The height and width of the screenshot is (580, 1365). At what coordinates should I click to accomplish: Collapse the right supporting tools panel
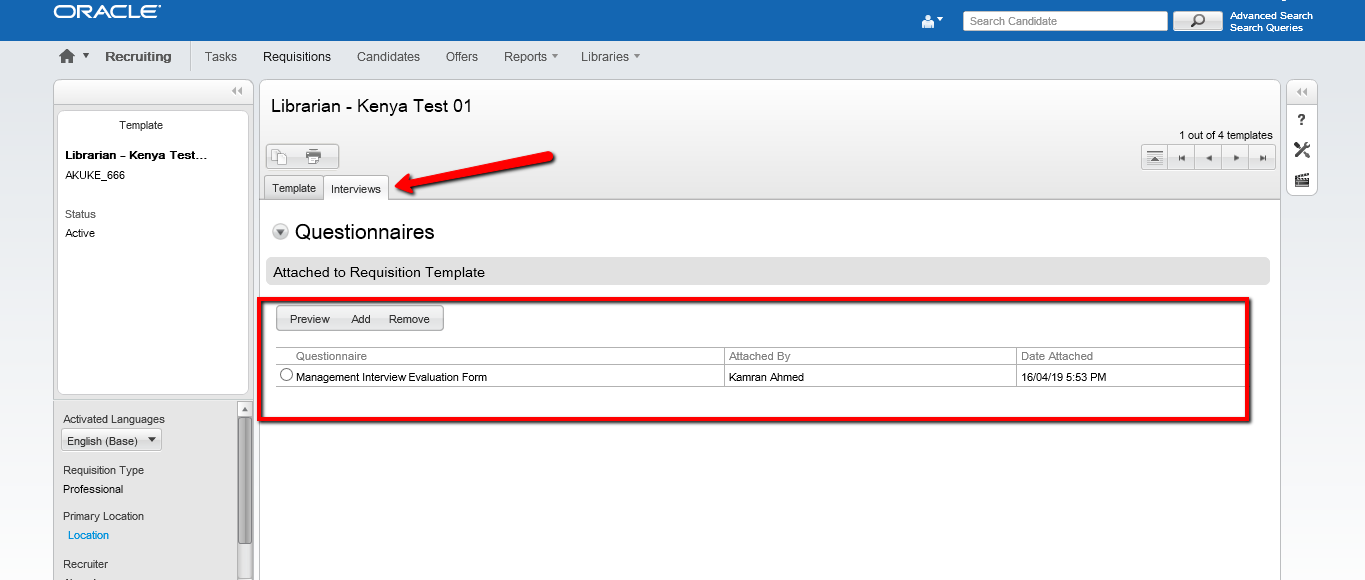click(x=1301, y=92)
